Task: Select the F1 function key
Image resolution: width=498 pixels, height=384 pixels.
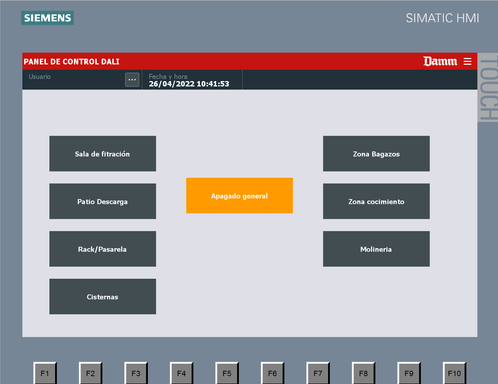Action: tap(45, 373)
